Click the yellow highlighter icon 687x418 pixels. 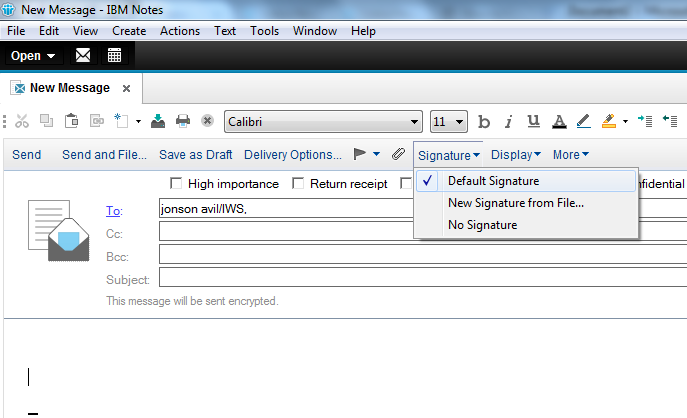[609, 121]
